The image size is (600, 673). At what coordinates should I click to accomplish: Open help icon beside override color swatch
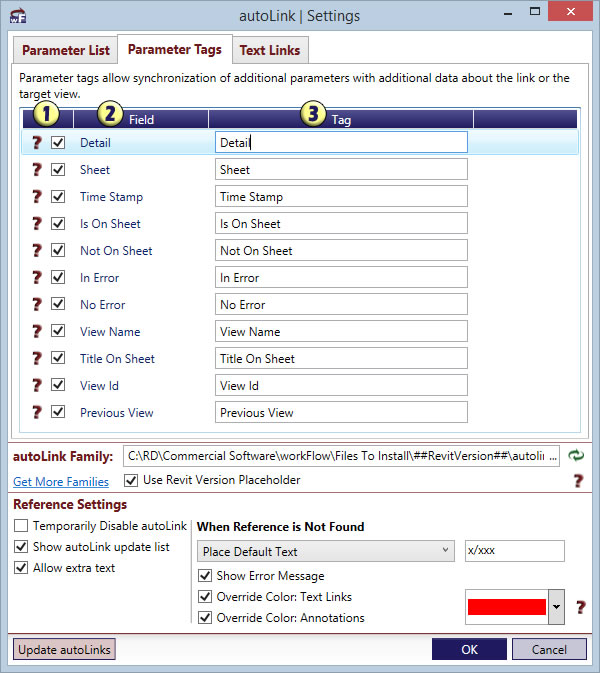tap(581, 607)
